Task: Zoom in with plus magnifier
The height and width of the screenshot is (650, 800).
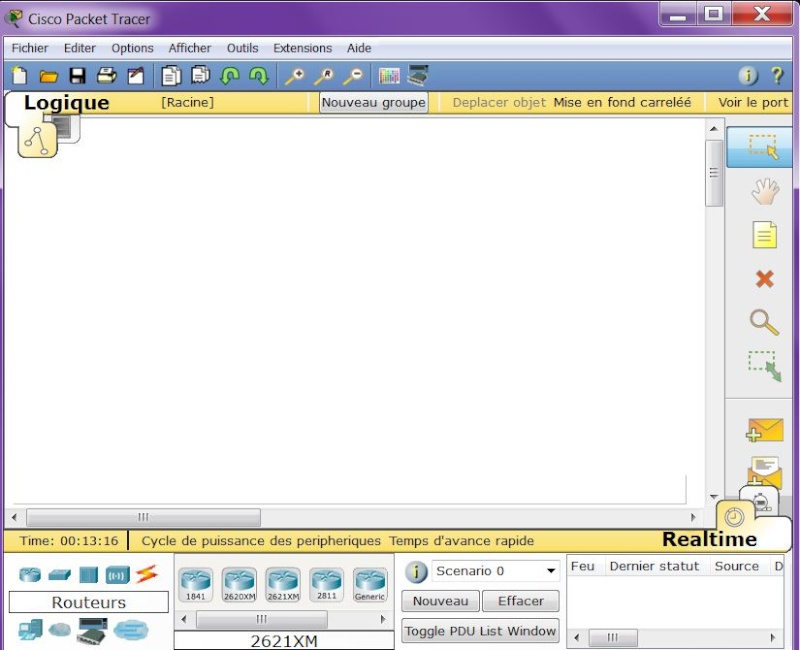Action: pos(294,76)
